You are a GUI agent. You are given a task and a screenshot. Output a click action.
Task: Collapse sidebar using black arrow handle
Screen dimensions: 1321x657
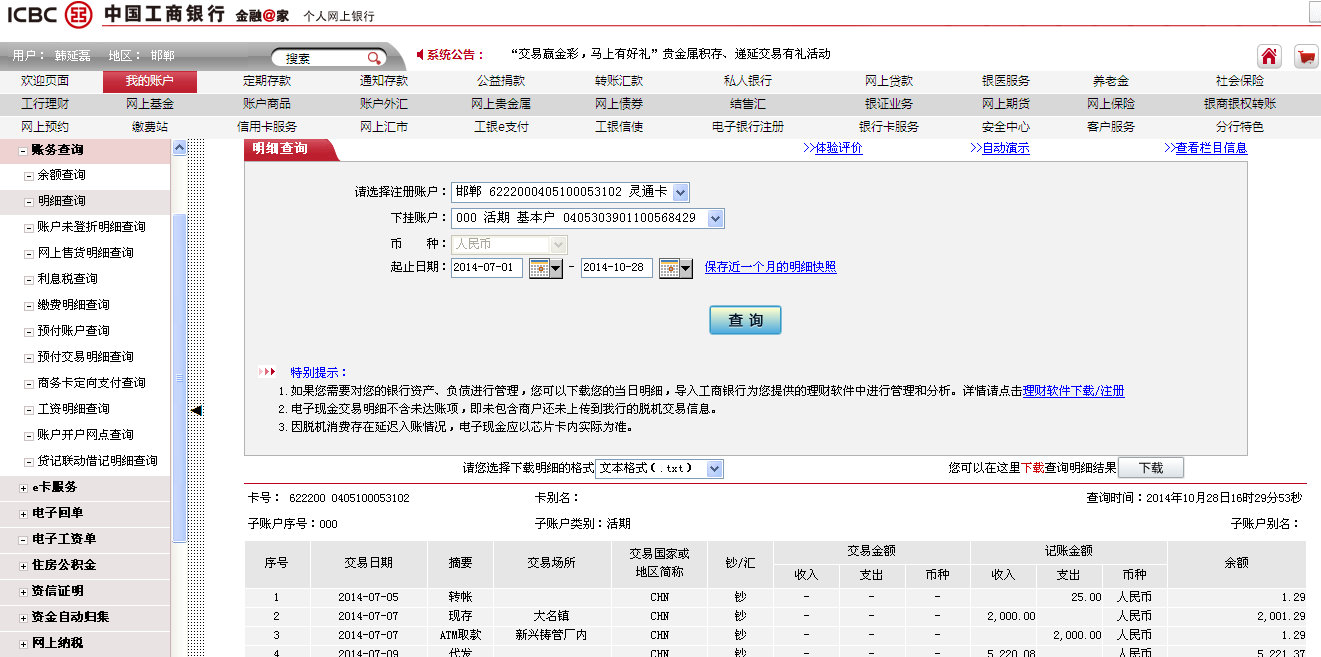[196, 410]
